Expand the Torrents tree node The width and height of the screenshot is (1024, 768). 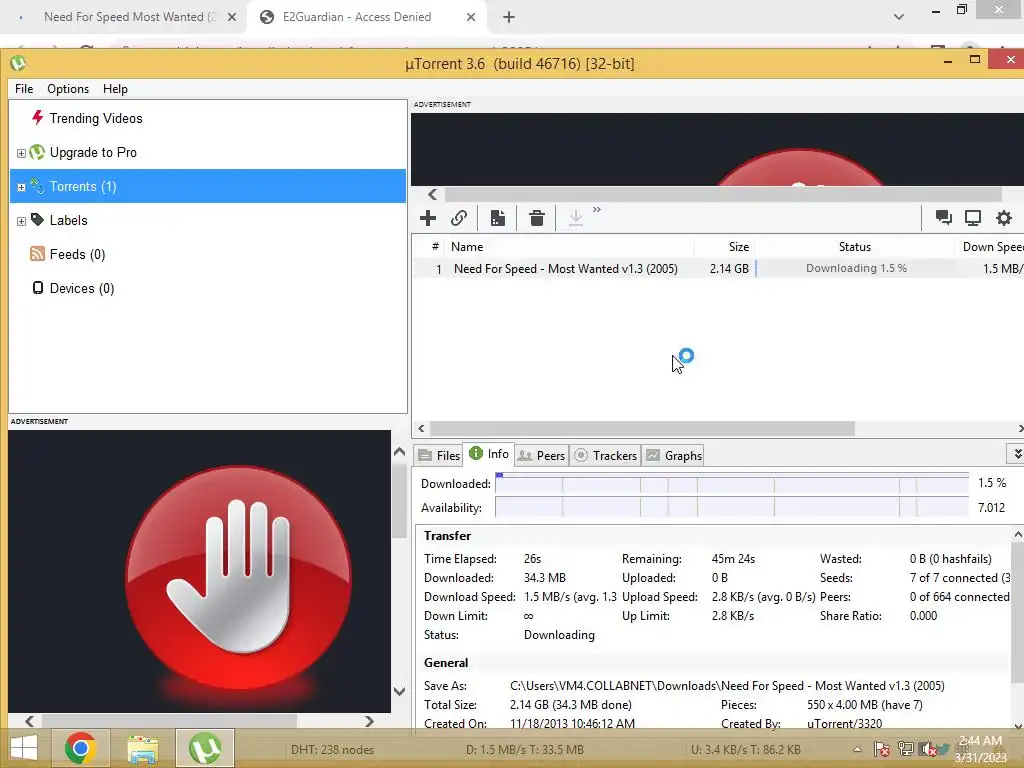pyautogui.click(x=21, y=187)
